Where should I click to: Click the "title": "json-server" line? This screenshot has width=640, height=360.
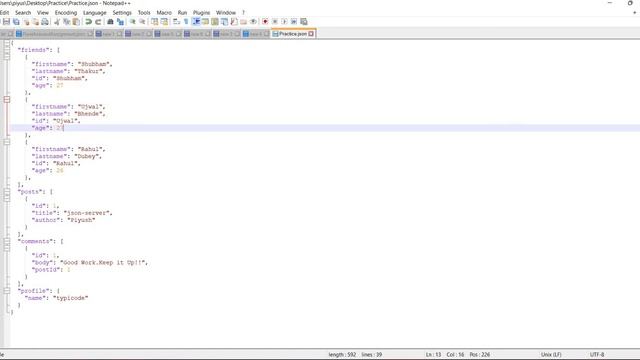click(72, 213)
